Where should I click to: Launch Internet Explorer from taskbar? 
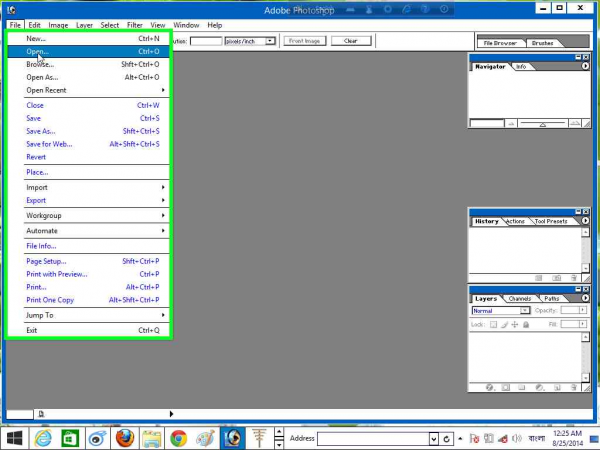click(x=43, y=438)
